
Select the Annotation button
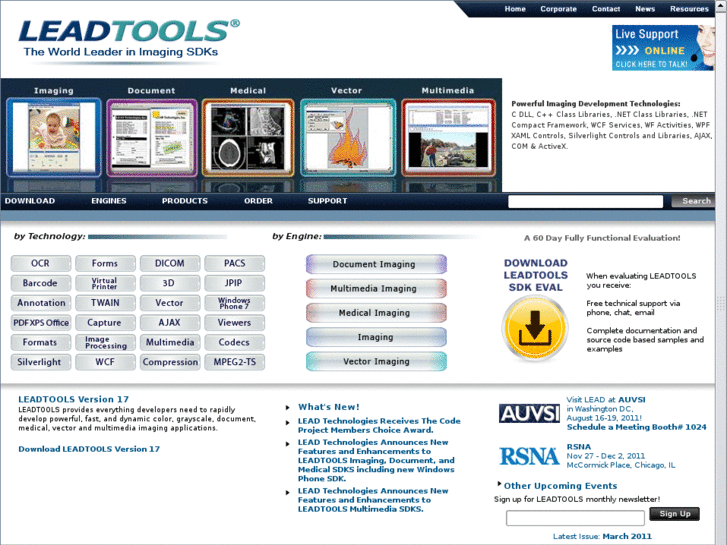tap(41, 303)
